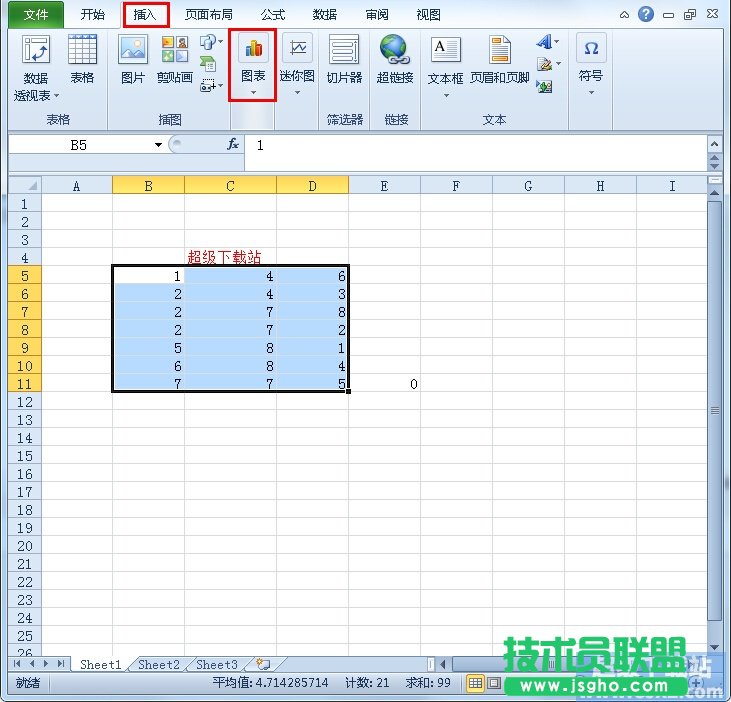Switch to Normal view in status bar

point(475,683)
